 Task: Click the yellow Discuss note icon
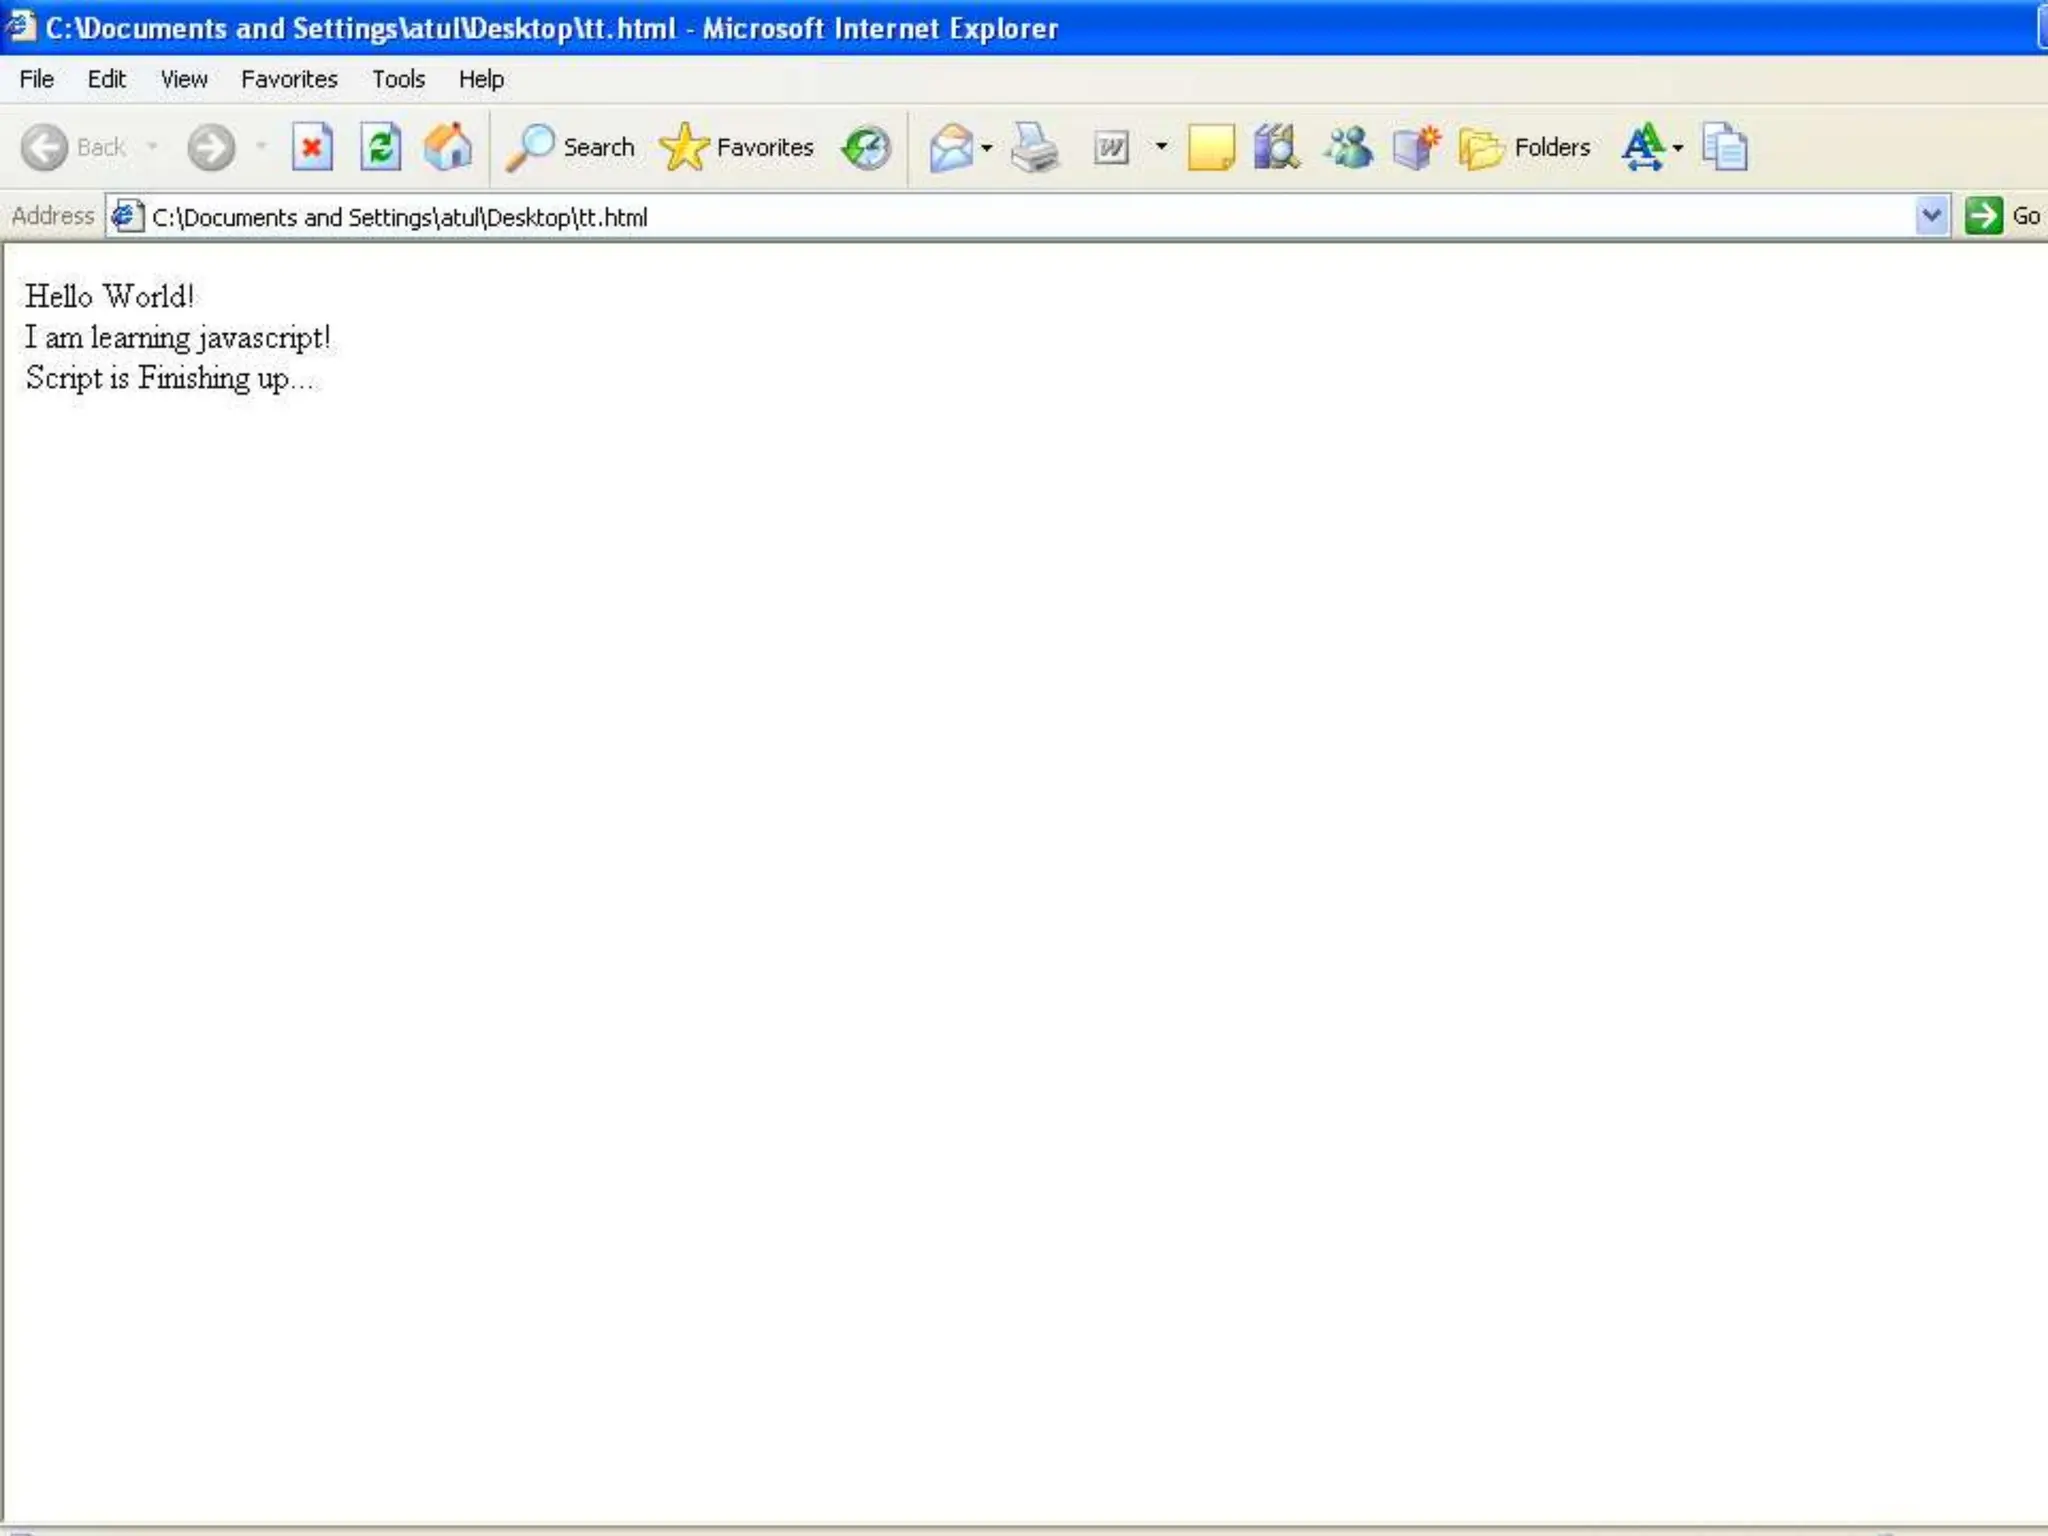tap(1210, 148)
